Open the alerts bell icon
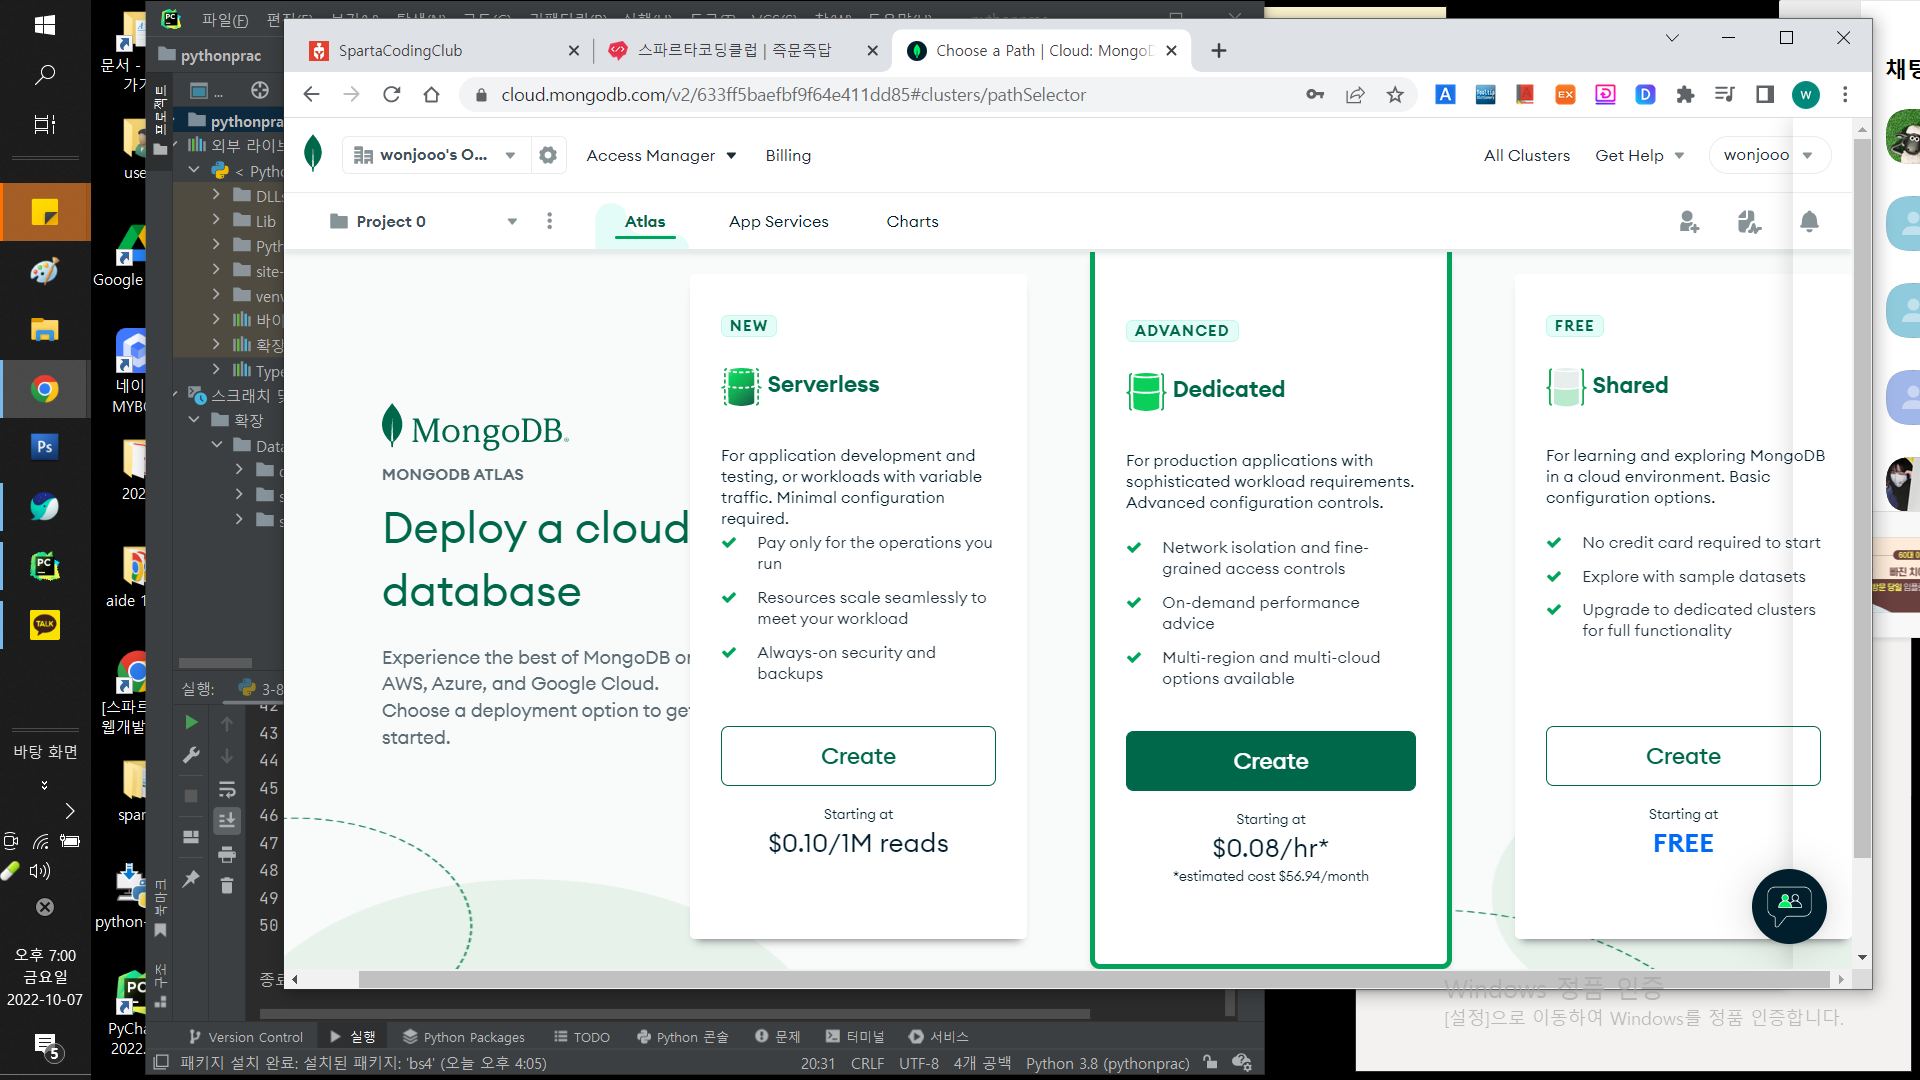The image size is (1920, 1080). coord(1809,222)
